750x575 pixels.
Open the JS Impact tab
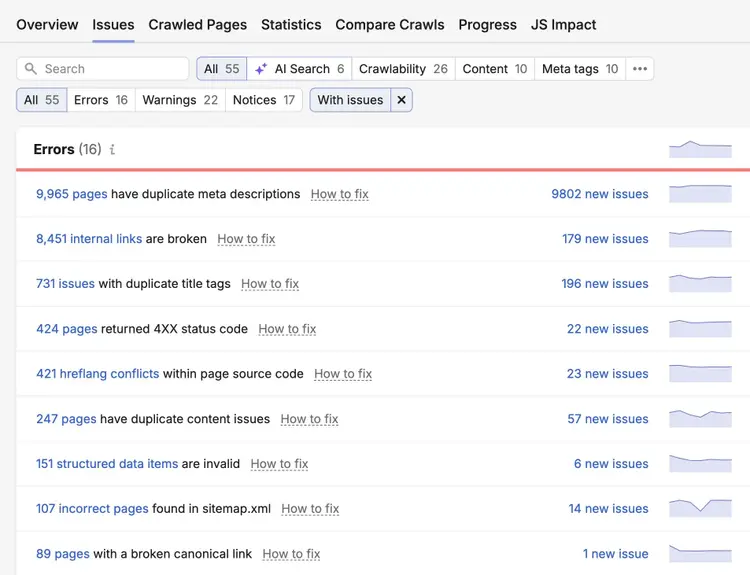(563, 24)
